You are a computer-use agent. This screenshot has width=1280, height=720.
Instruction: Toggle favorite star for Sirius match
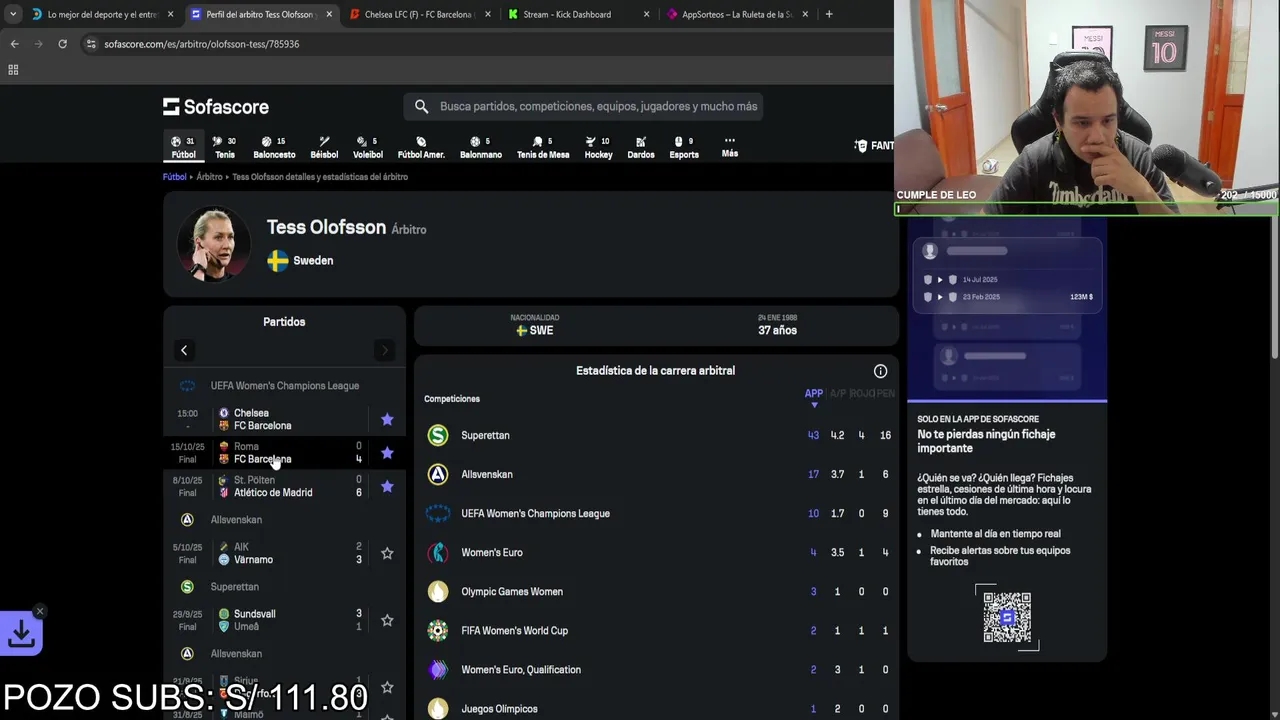(387, 687)
